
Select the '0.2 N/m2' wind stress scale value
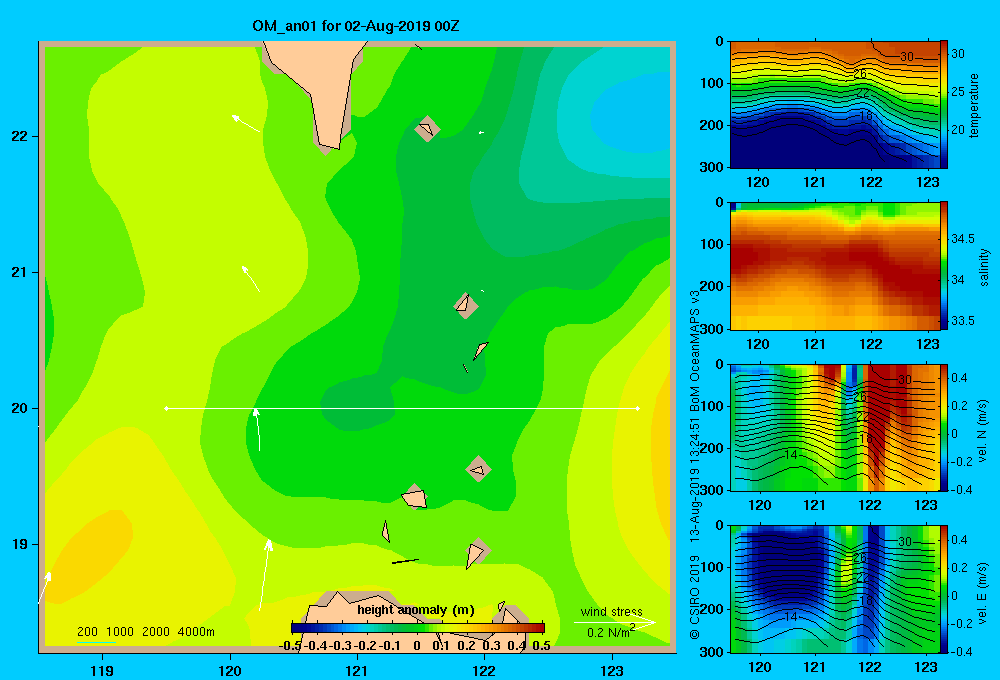[x=611, y=632]
